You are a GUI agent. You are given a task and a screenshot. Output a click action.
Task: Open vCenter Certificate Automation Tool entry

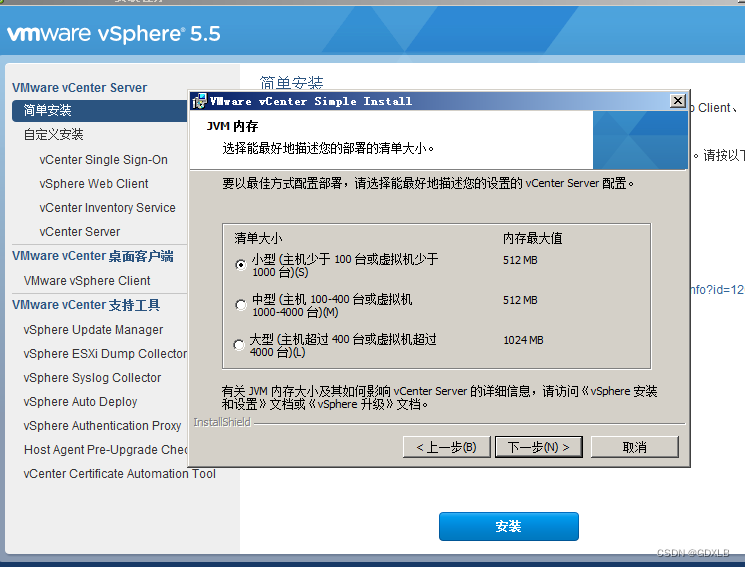point(119,473)
